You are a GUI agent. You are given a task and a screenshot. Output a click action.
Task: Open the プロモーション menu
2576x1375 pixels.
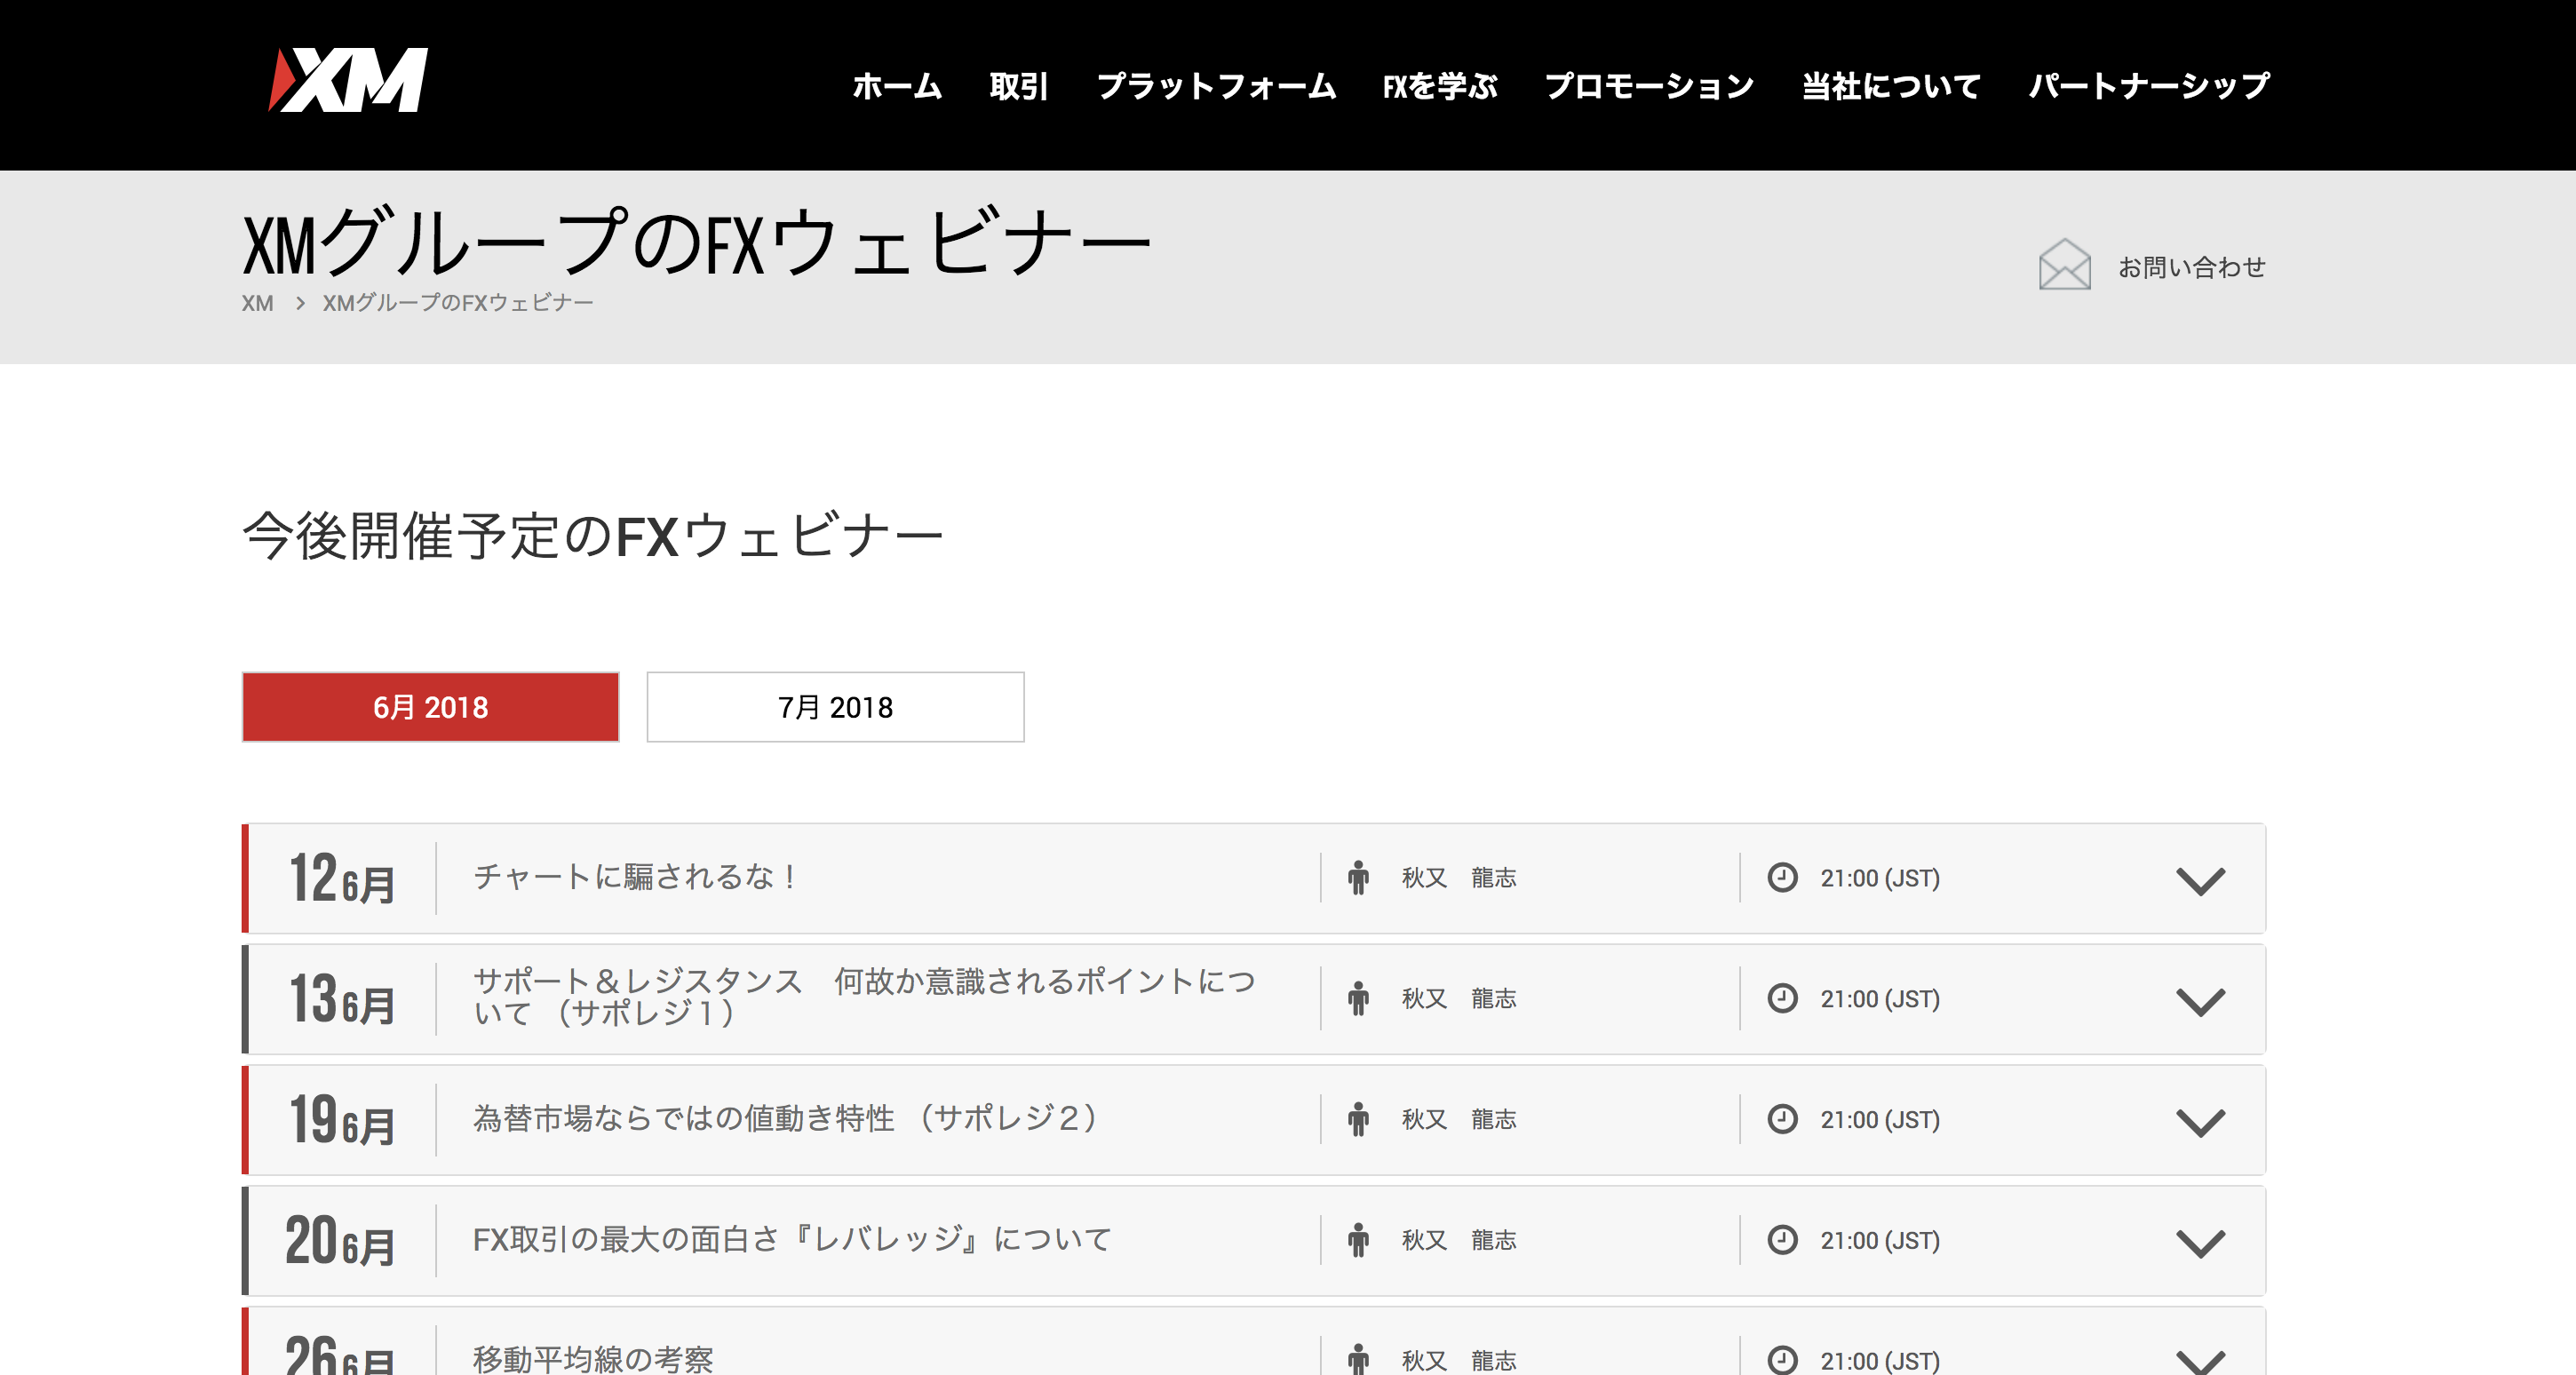pyautogui.click(x=1650, y=86)
